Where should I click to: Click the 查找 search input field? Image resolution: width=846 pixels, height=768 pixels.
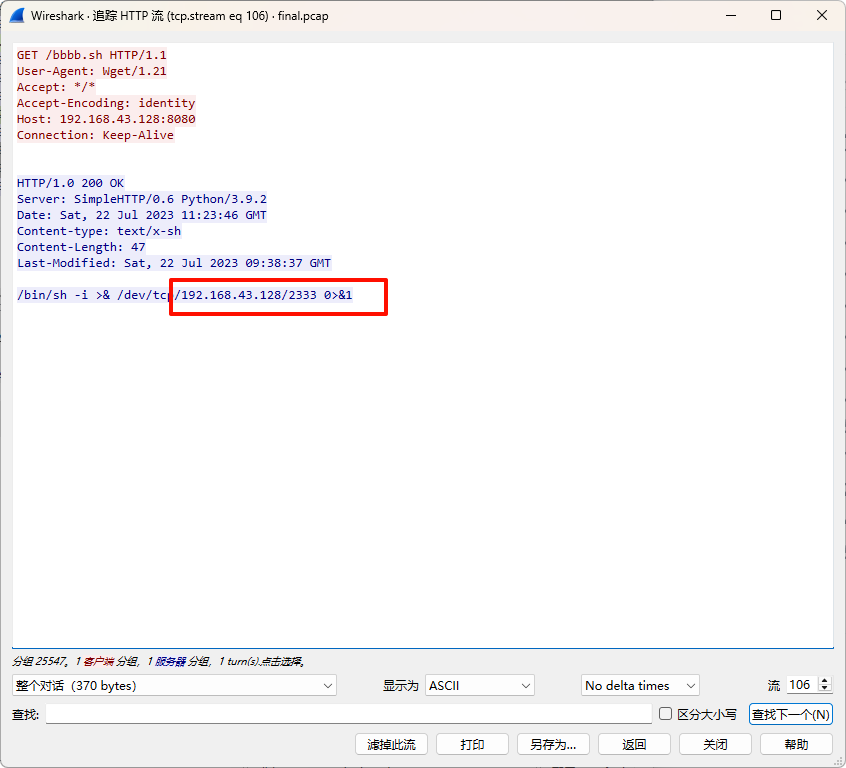349,714
